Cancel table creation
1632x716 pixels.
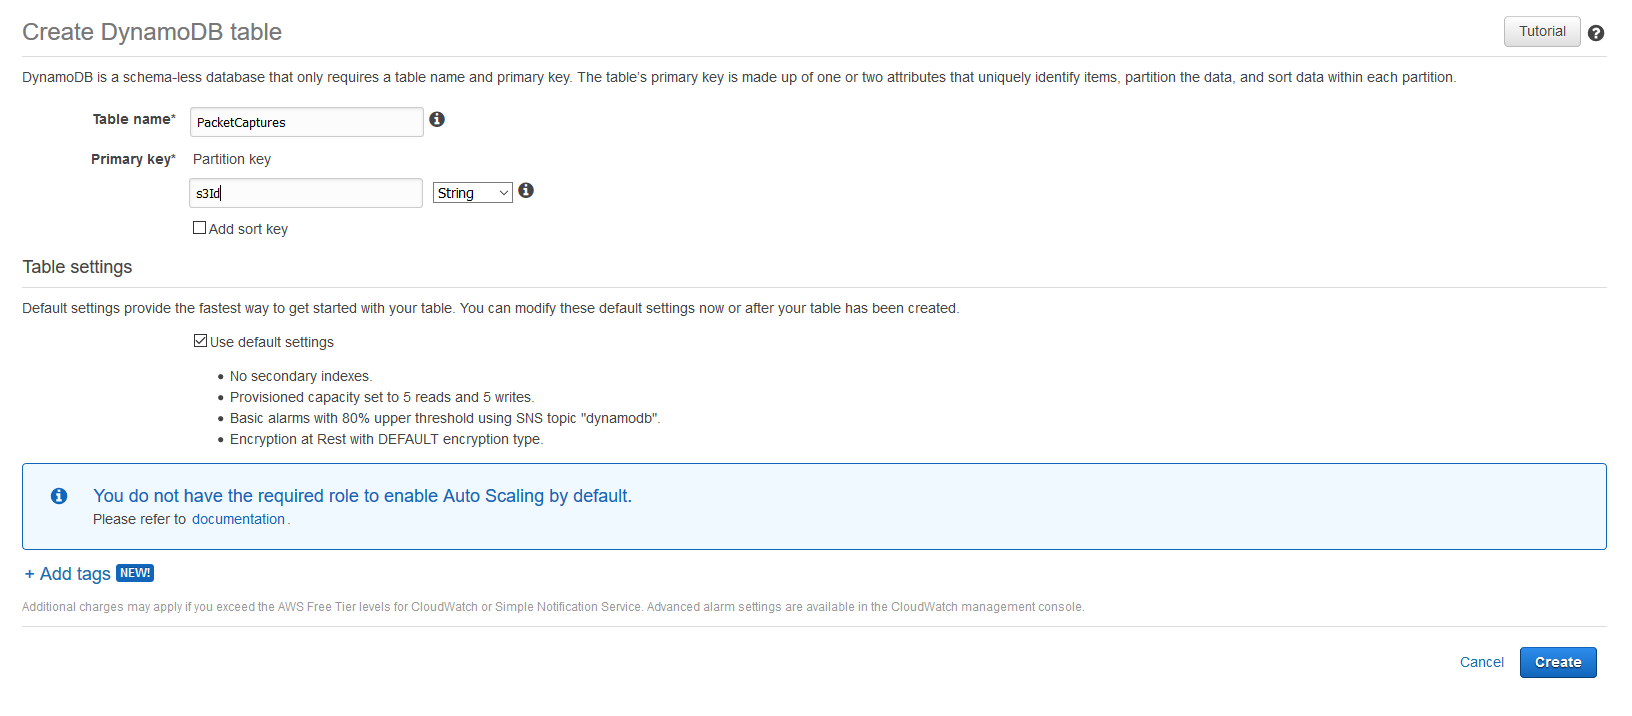coord(1481,662)
